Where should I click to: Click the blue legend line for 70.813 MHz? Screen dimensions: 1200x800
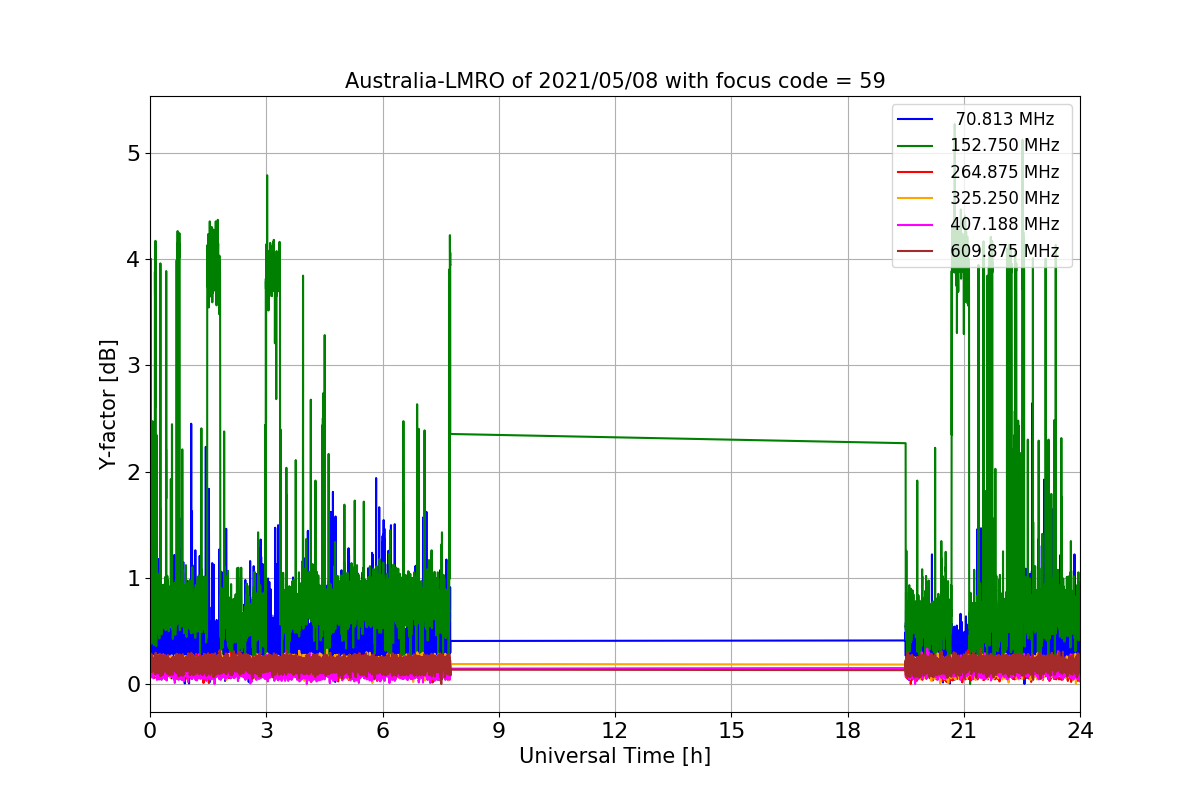(x=915, y=119)
